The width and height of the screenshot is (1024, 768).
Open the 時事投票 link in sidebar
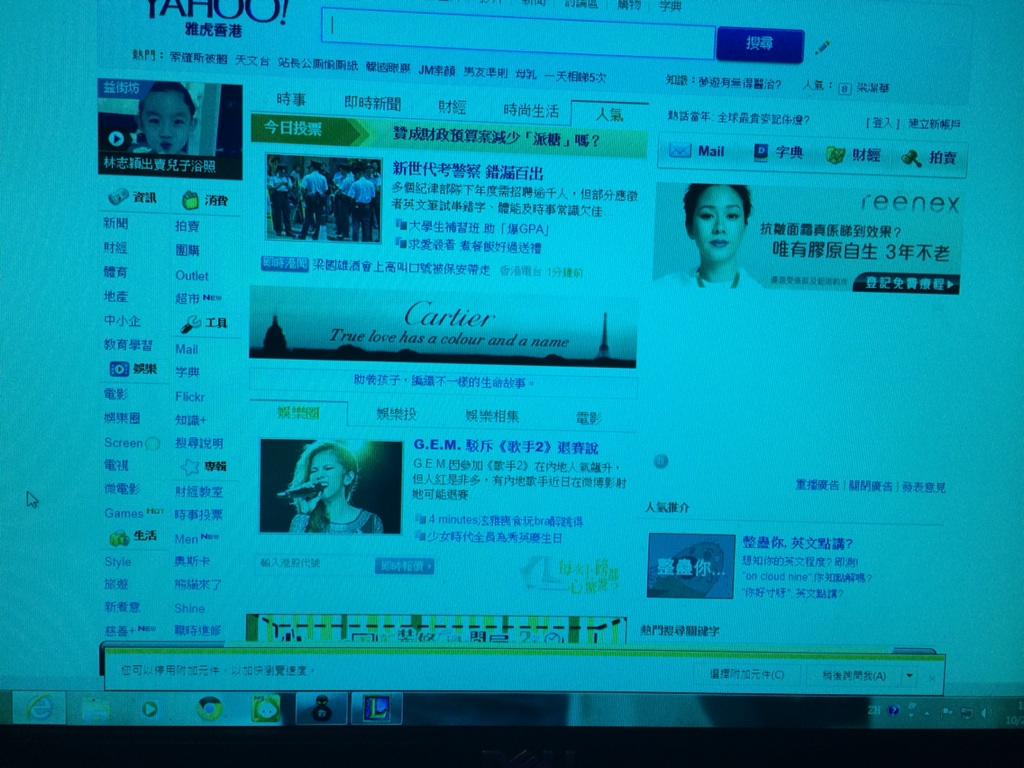click(199, 515)
